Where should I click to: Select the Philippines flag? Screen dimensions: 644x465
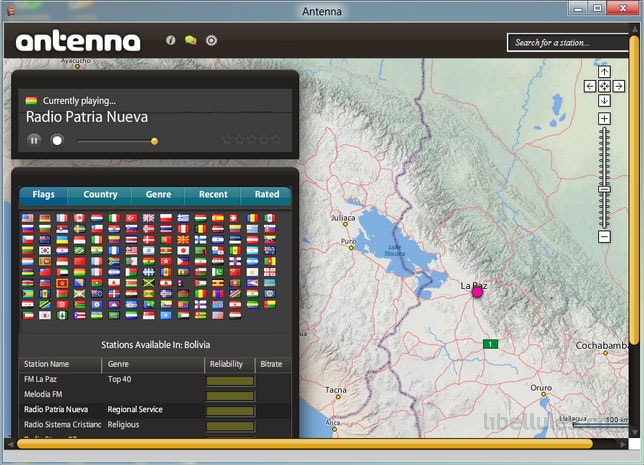(x=183, y=261)
